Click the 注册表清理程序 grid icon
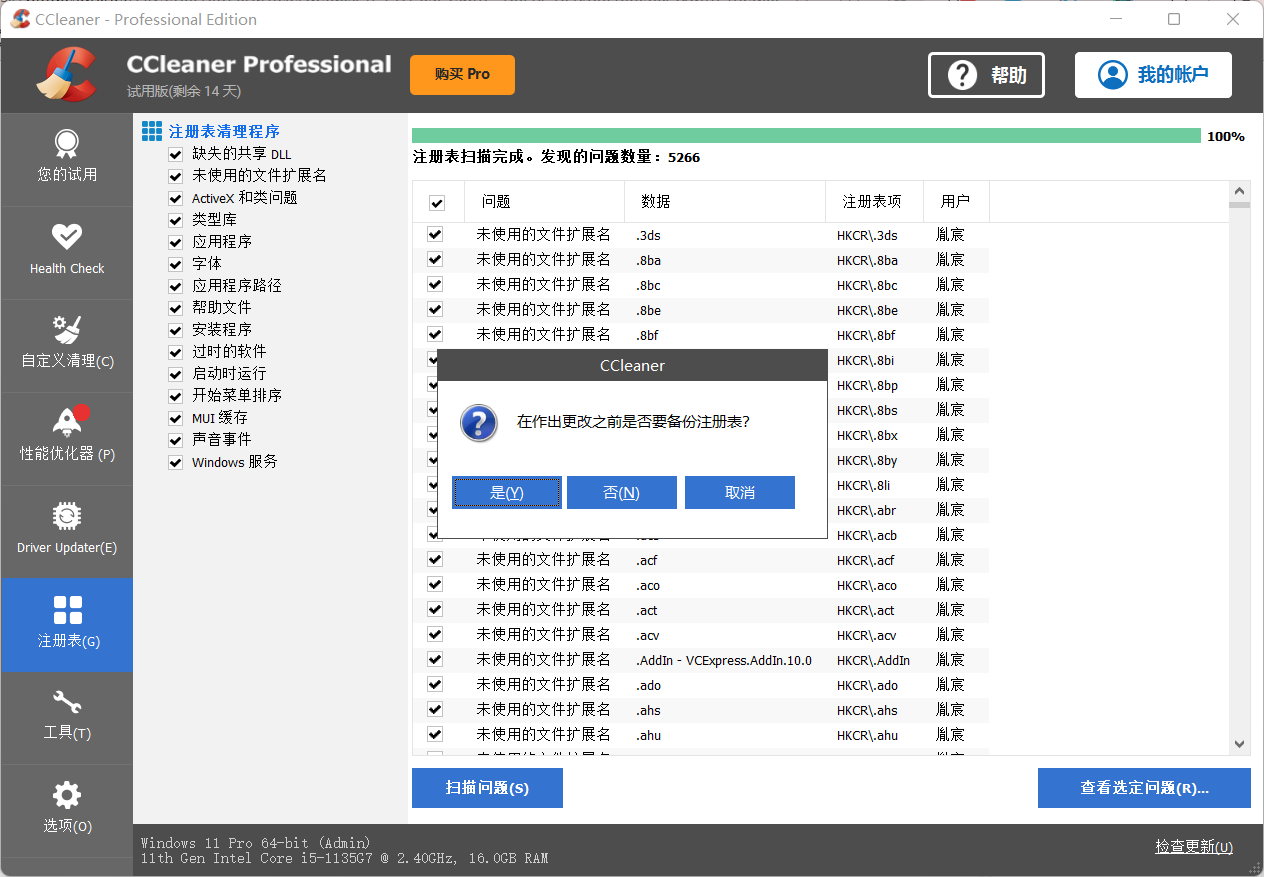The height and width of the screenshot is (877, 1264). 152,131
